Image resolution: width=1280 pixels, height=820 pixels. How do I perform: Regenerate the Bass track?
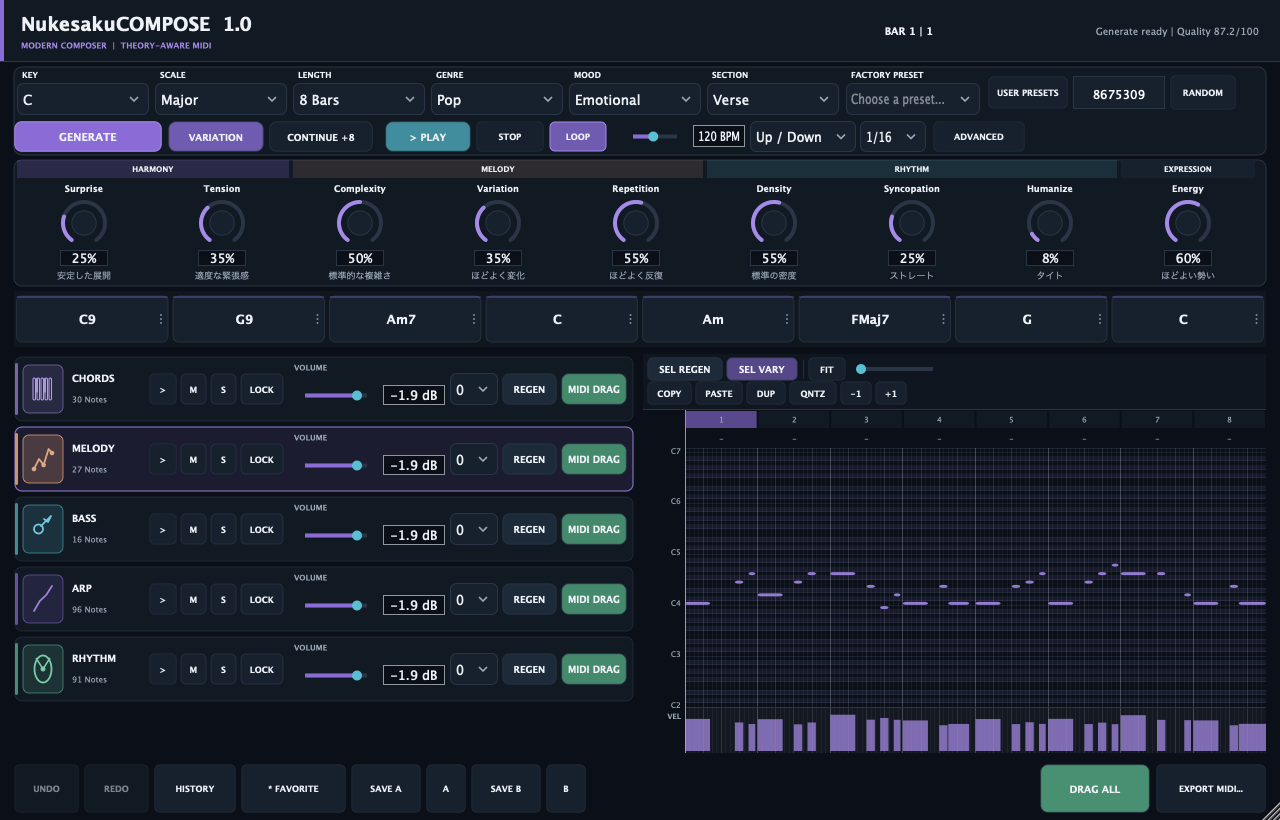[x=529, y=529]
